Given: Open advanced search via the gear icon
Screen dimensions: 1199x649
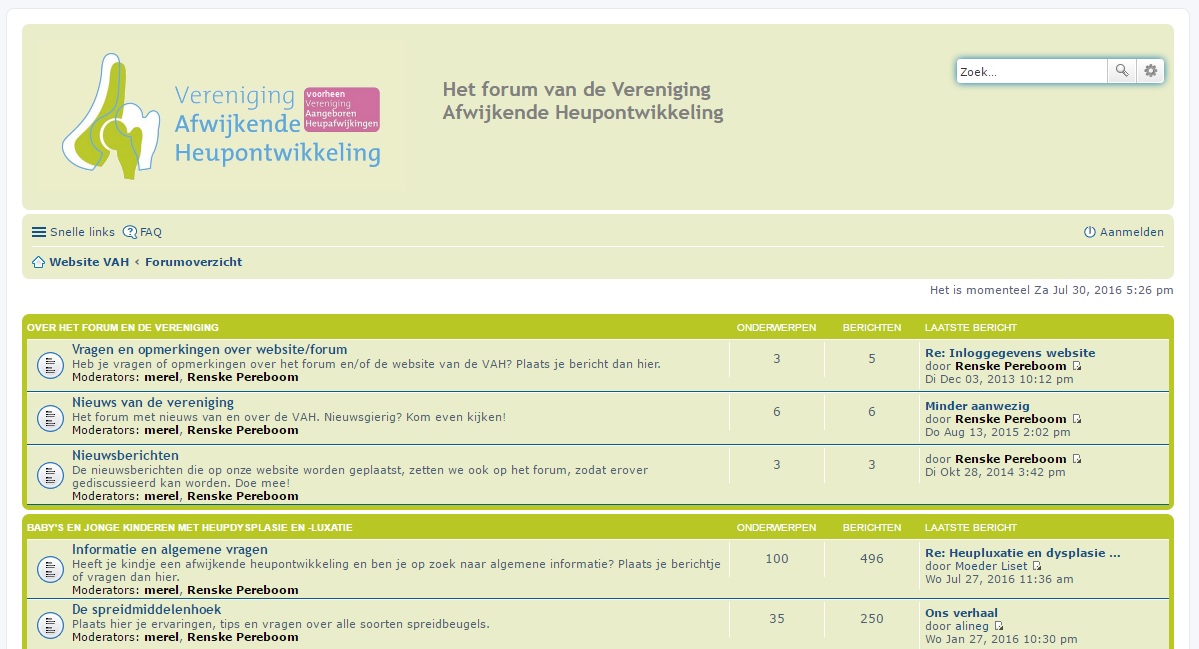Looking at the screenshot, I should [1150, 70].
